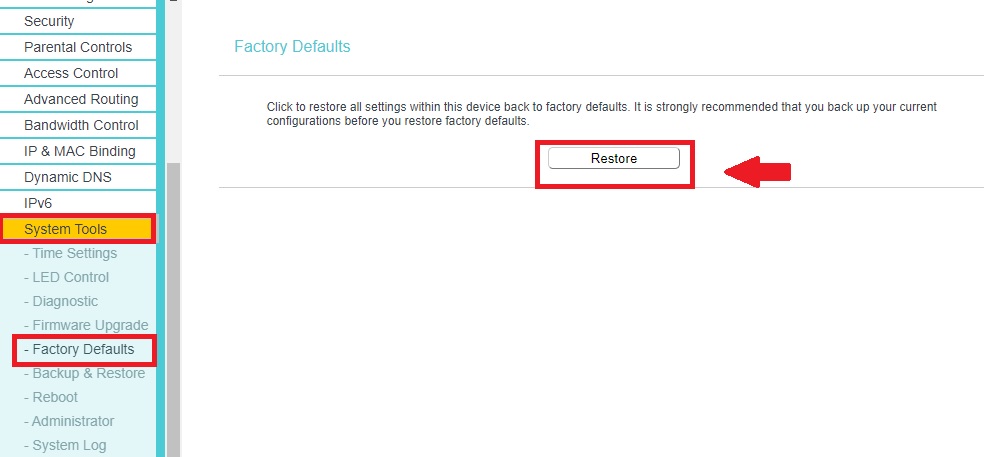
Task: Open IP & MAC Binding
Action: (78, 151)
